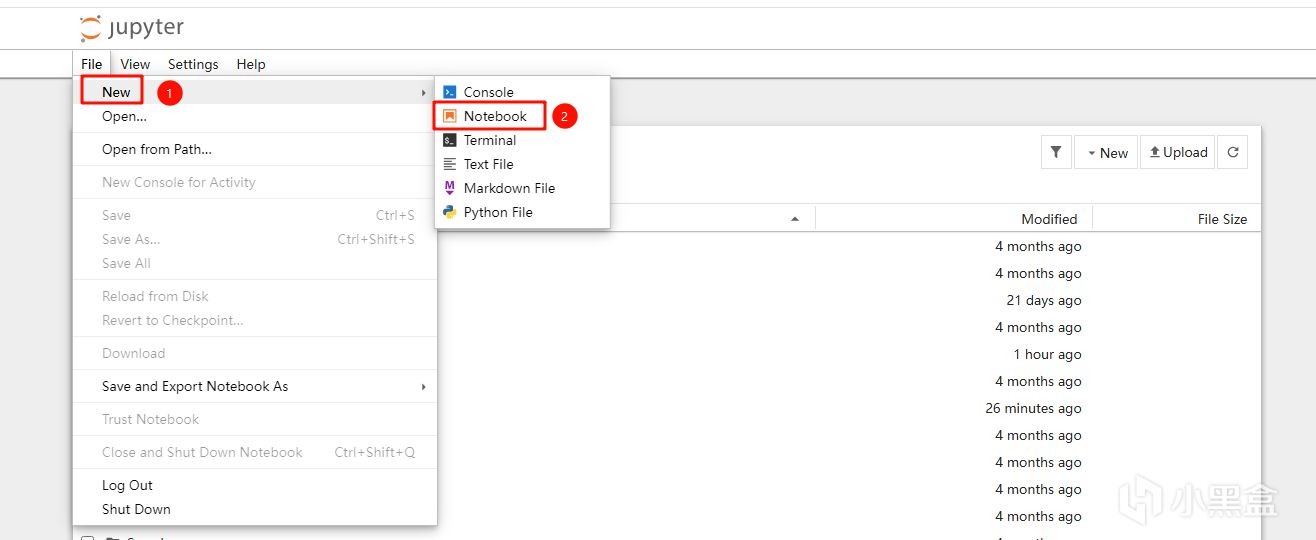Screen dimensions: 1316x540
Task: Select the Terminal label in New submenu
Action: 490,140
